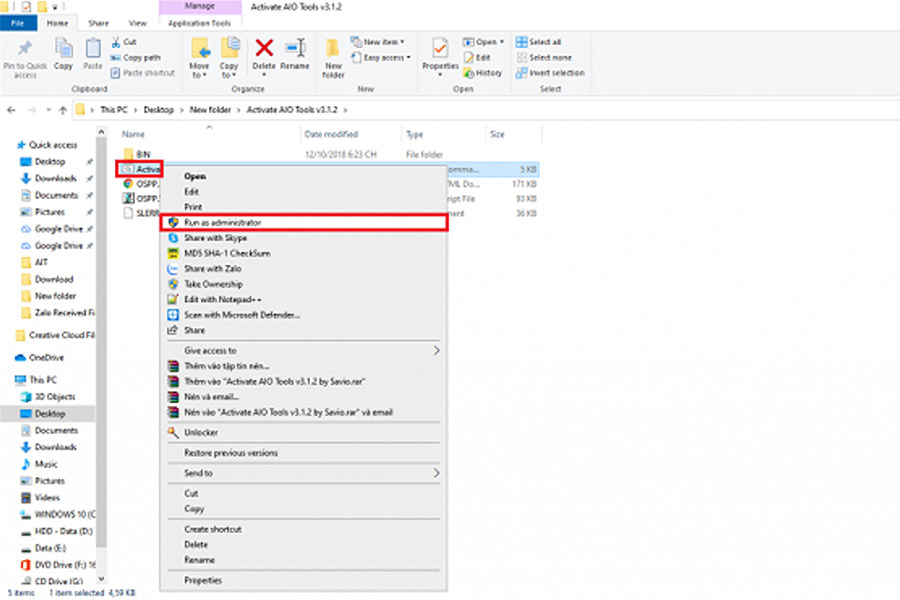Choose Run as administrator
This screenshot has width=900, height=600.
222,223
